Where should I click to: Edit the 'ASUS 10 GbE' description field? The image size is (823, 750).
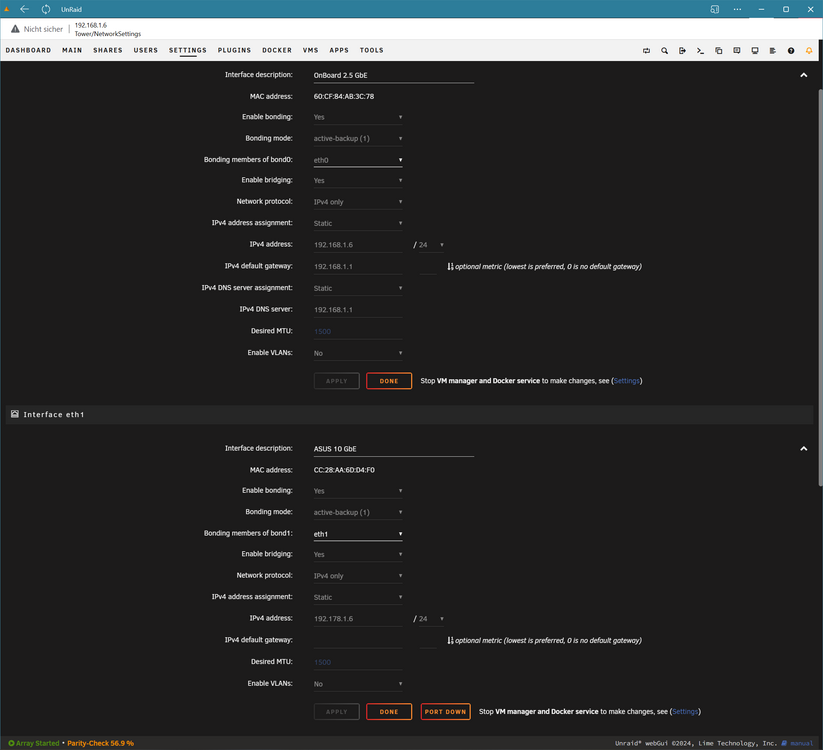tap(394, 449)
